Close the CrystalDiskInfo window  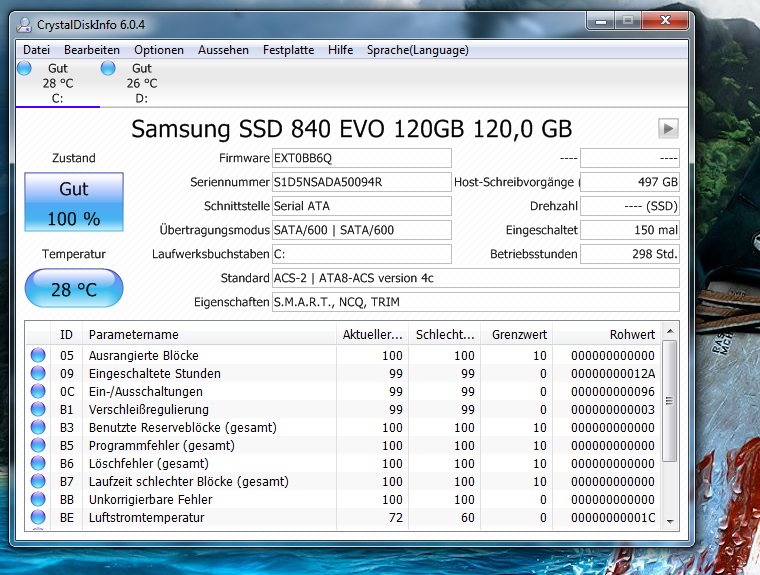pyautogui.click(x=665, y=20)
